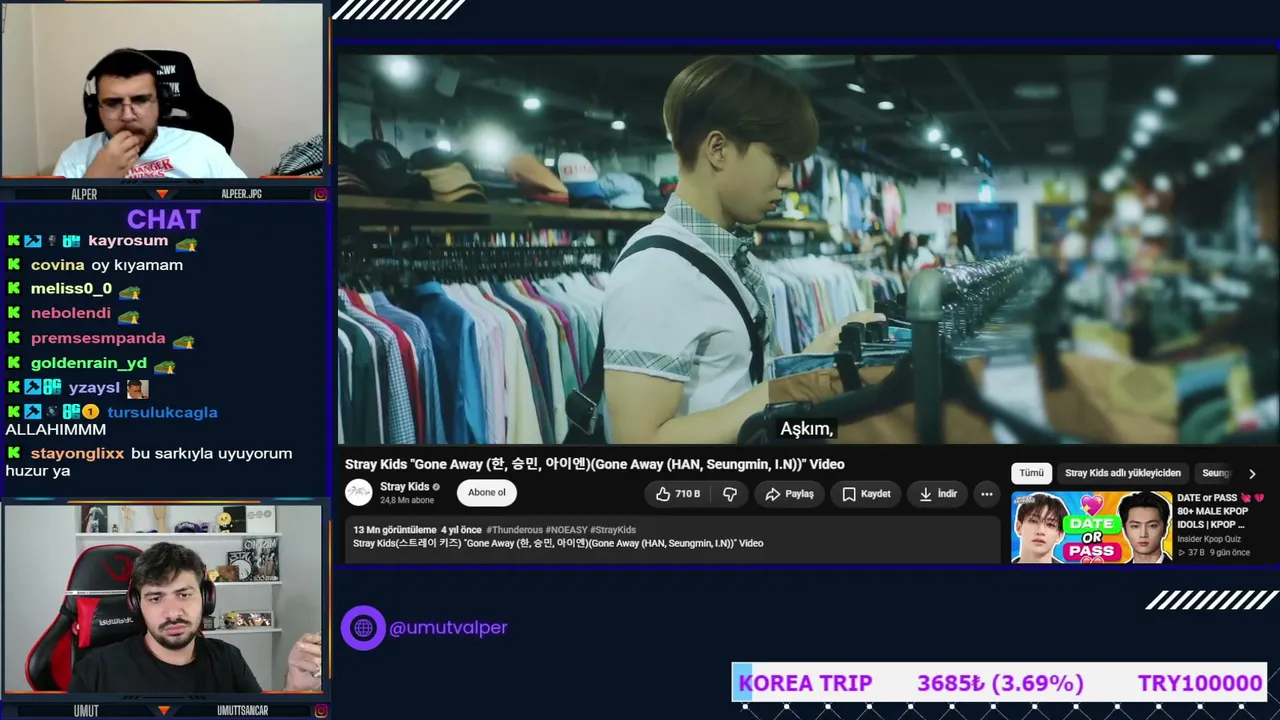Select the Stray Kids adlı yükleyiciden chip
1280x720 pixels.
point(1123,473)
